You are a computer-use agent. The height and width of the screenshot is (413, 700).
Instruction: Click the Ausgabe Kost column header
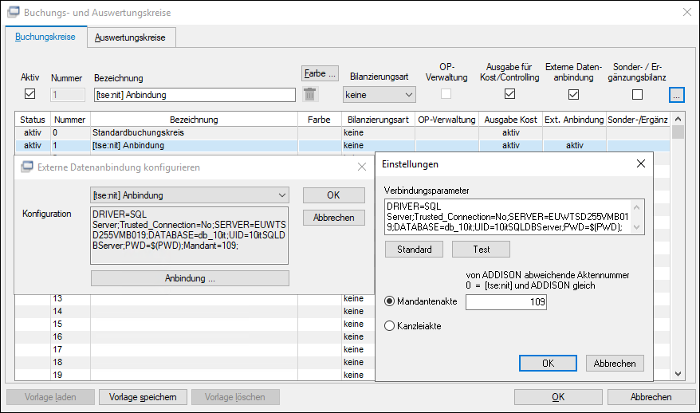(511, 120)
